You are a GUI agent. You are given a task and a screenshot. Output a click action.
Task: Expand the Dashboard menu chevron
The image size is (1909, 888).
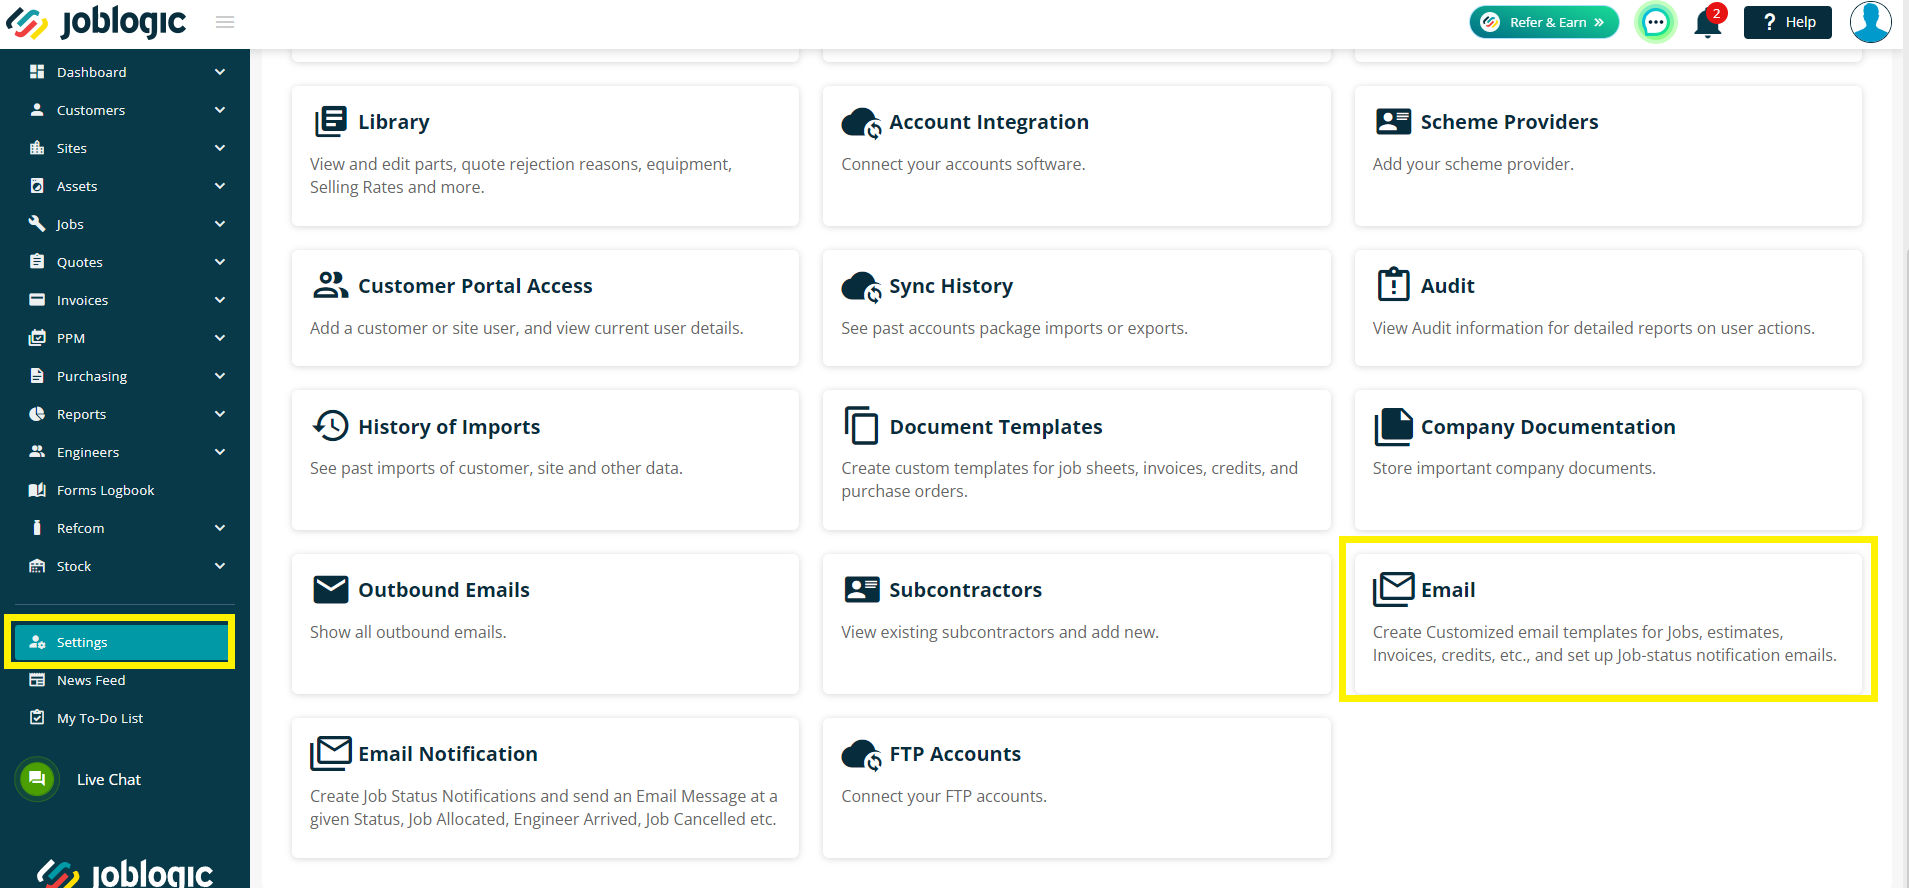tap(220, 72)
